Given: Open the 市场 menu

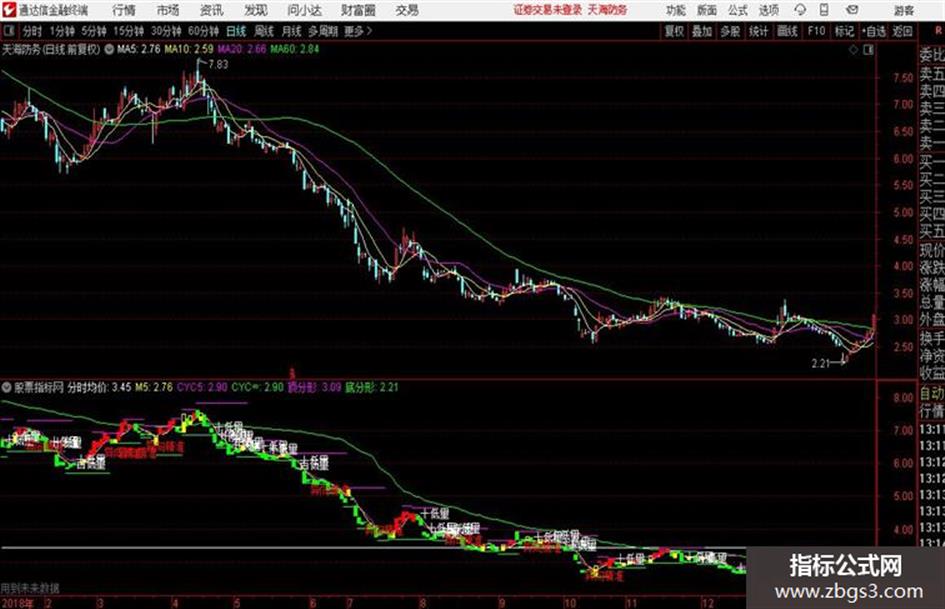Looking at the screenshot, I should point(168,10).
